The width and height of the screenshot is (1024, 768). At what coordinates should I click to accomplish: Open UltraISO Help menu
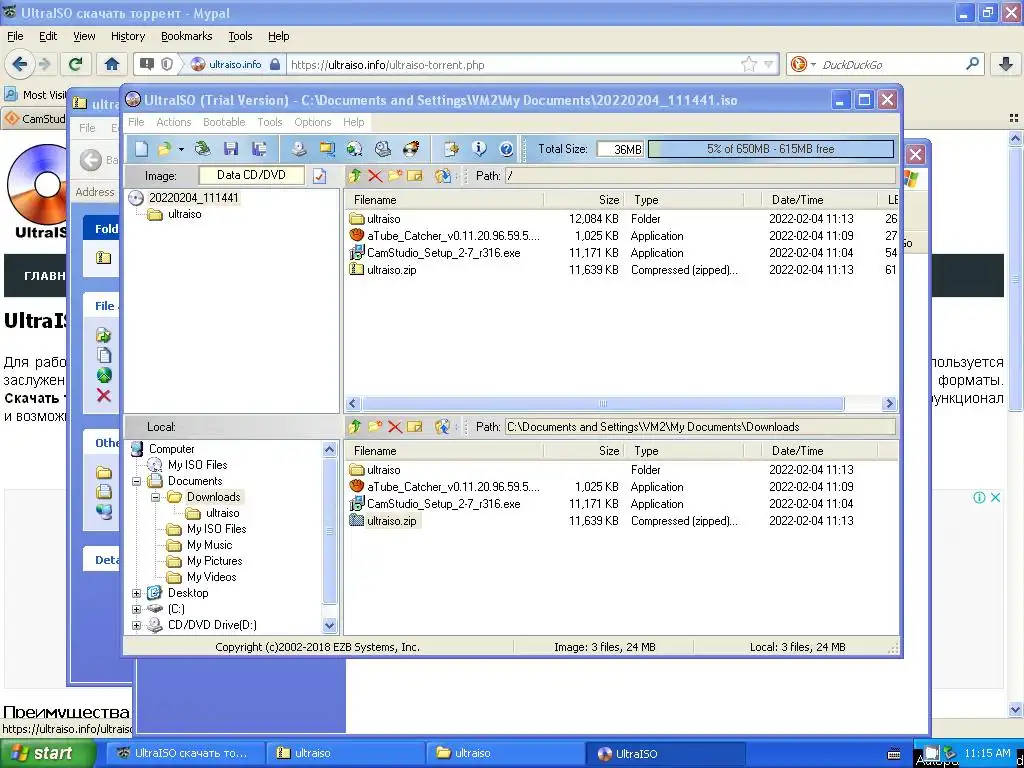[353, 122]
